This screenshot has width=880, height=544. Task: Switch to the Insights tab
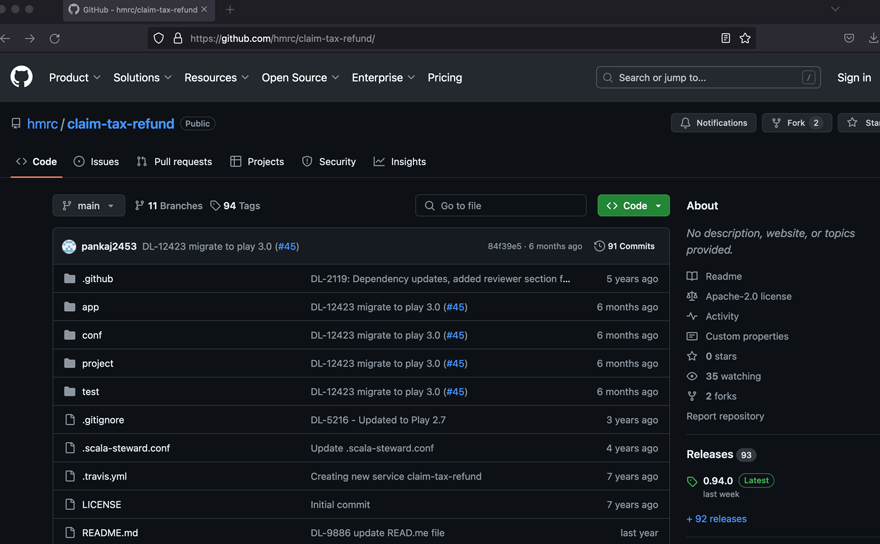[x=400, y=162]
